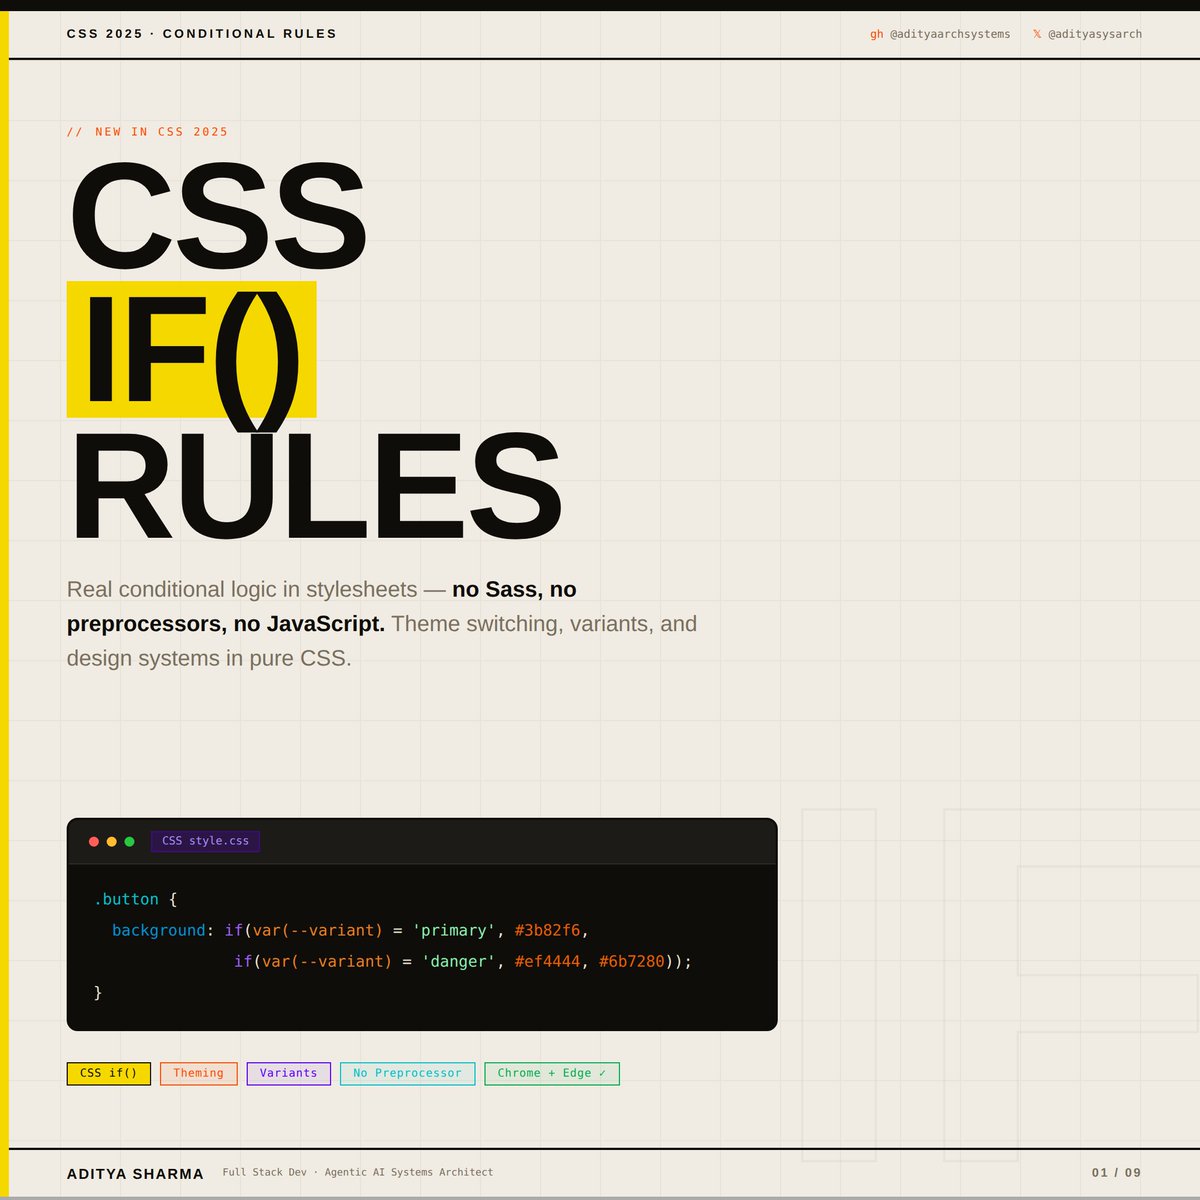The width and height of the screenshot is (1200, 1200).
Task: Click the ADITYA SHARMA footer name
Action: (135, 1174)
